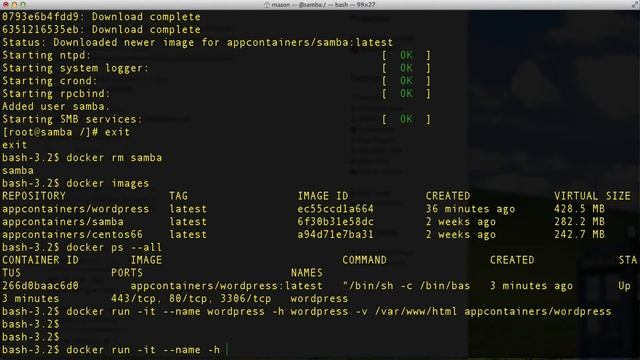
Task: Click the 'Starting ntpd:' text
Action: tap(46, 55)
